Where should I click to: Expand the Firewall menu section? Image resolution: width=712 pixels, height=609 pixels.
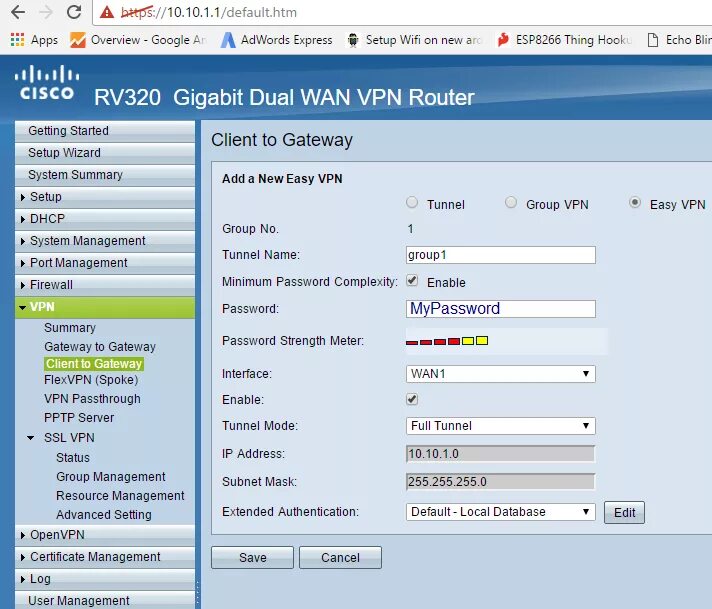tap(105, 285)
